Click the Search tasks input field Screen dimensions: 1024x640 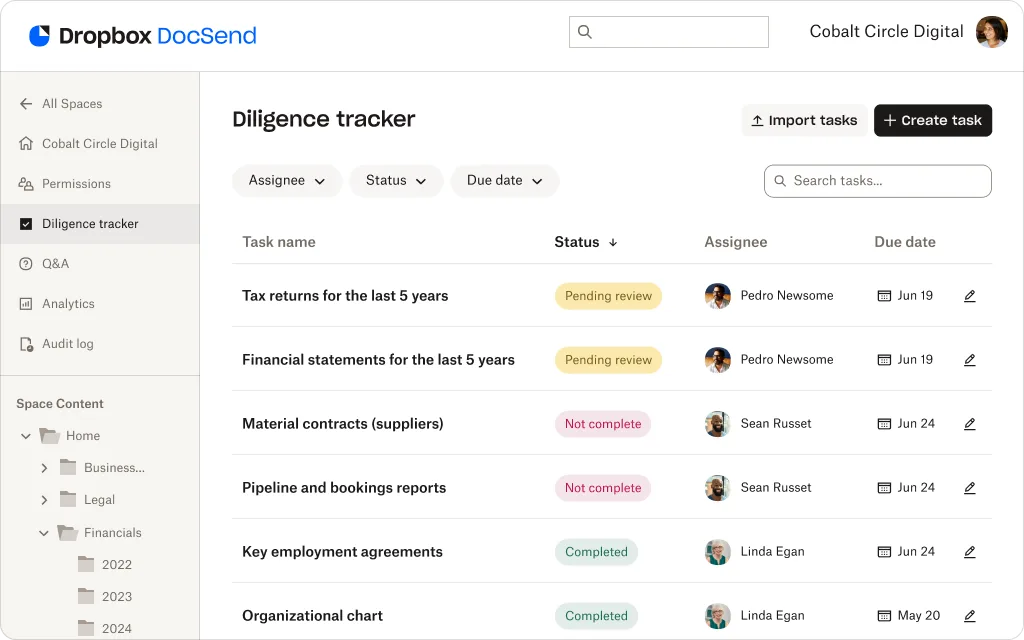pyautogui.click(x=877, y=181)
